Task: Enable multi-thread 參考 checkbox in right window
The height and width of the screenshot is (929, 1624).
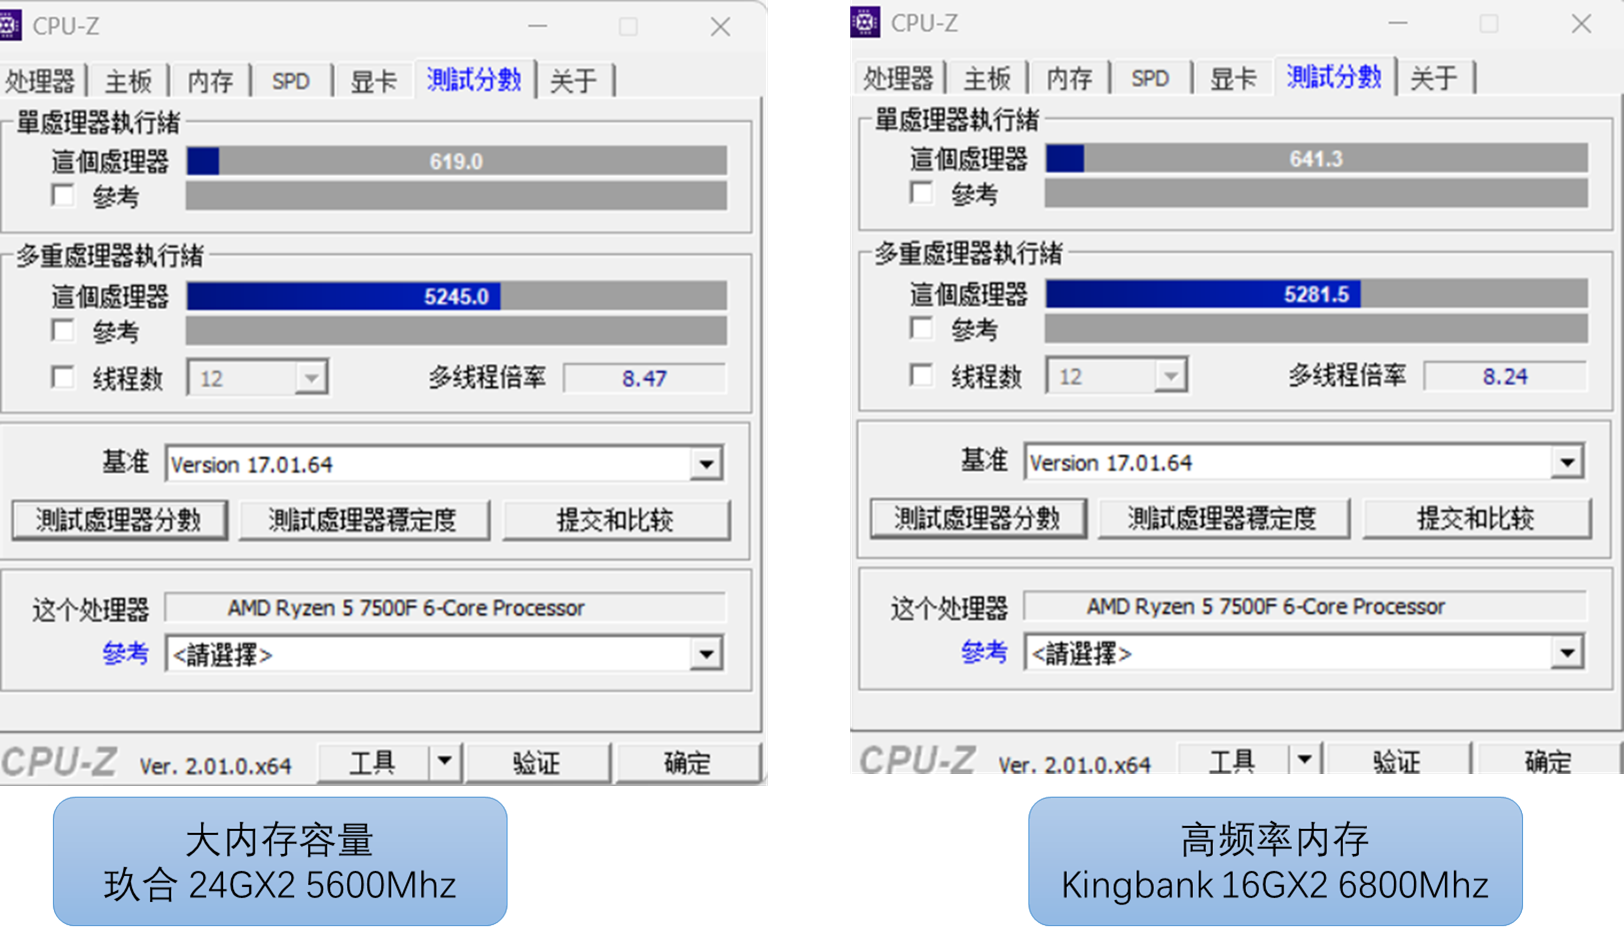Action: (922, 327)
